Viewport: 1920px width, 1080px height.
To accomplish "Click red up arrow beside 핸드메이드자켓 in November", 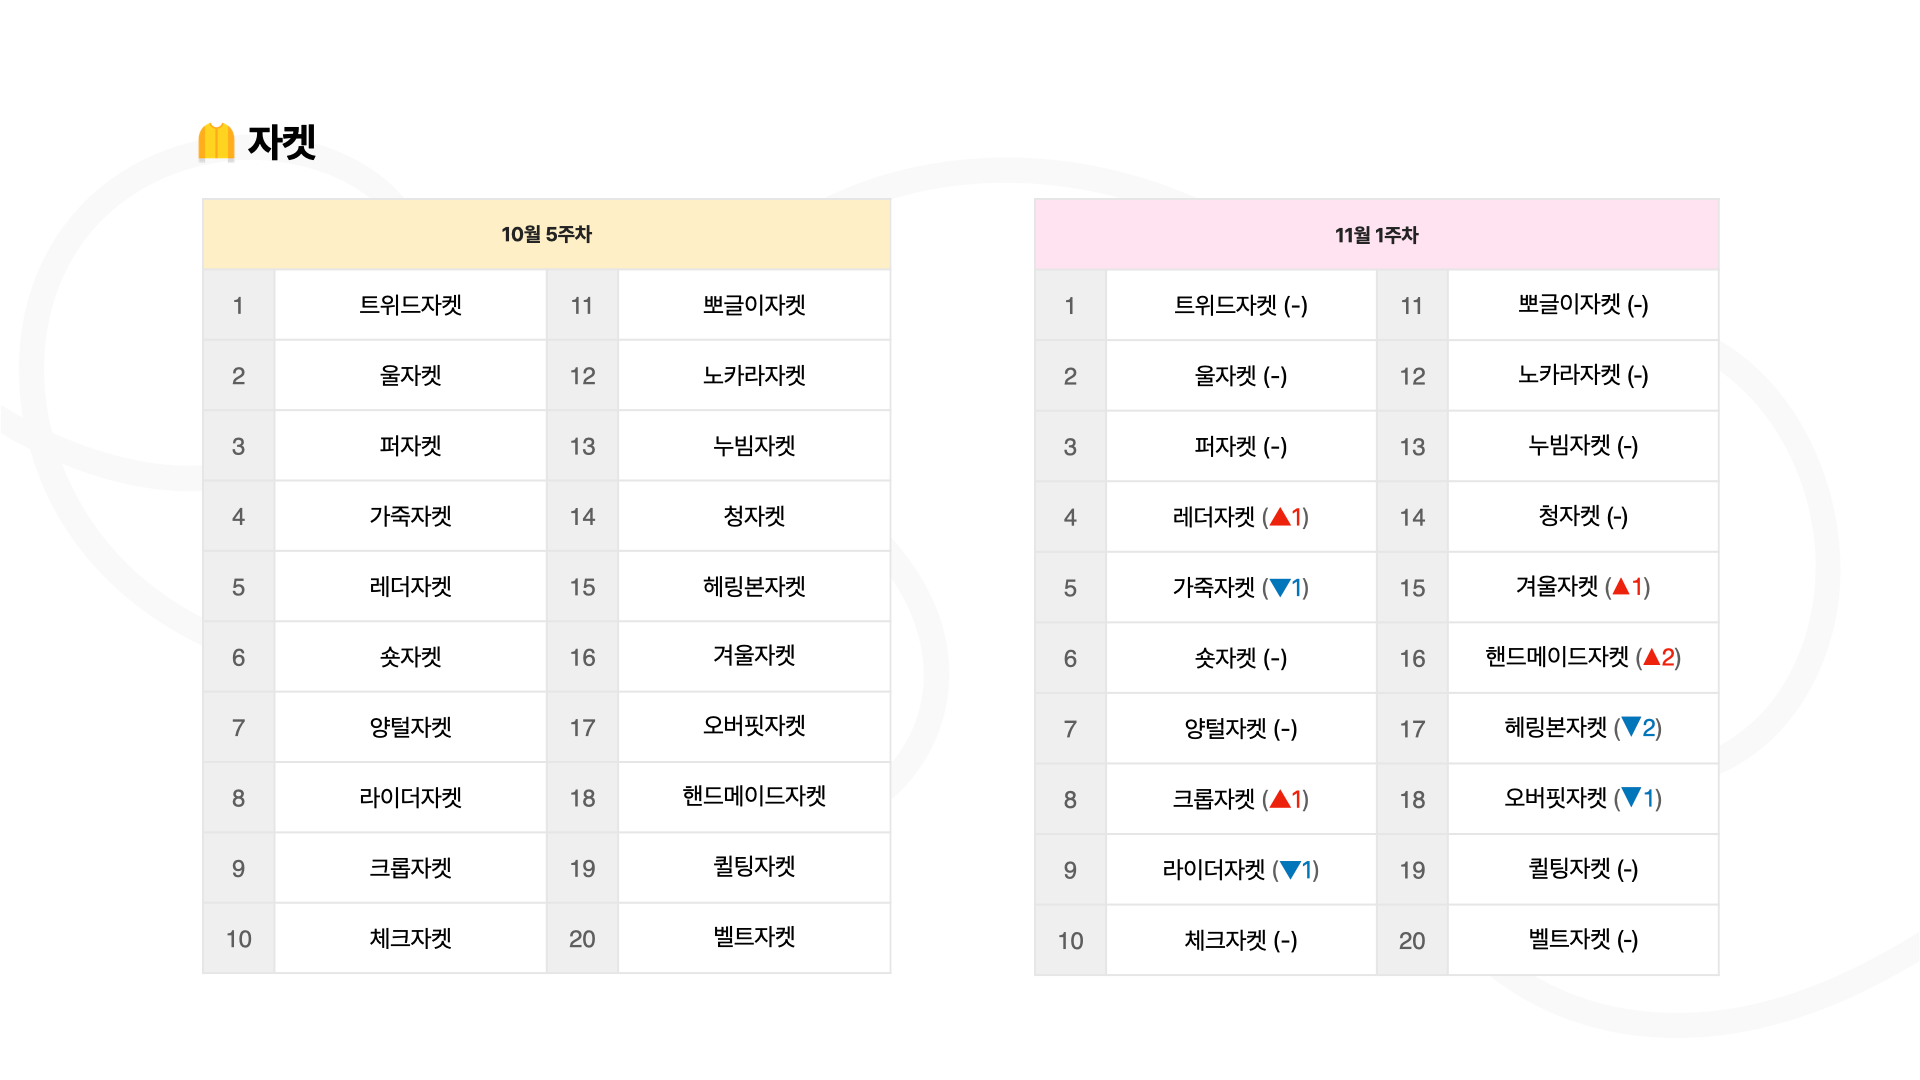I will pos(1652,657).
